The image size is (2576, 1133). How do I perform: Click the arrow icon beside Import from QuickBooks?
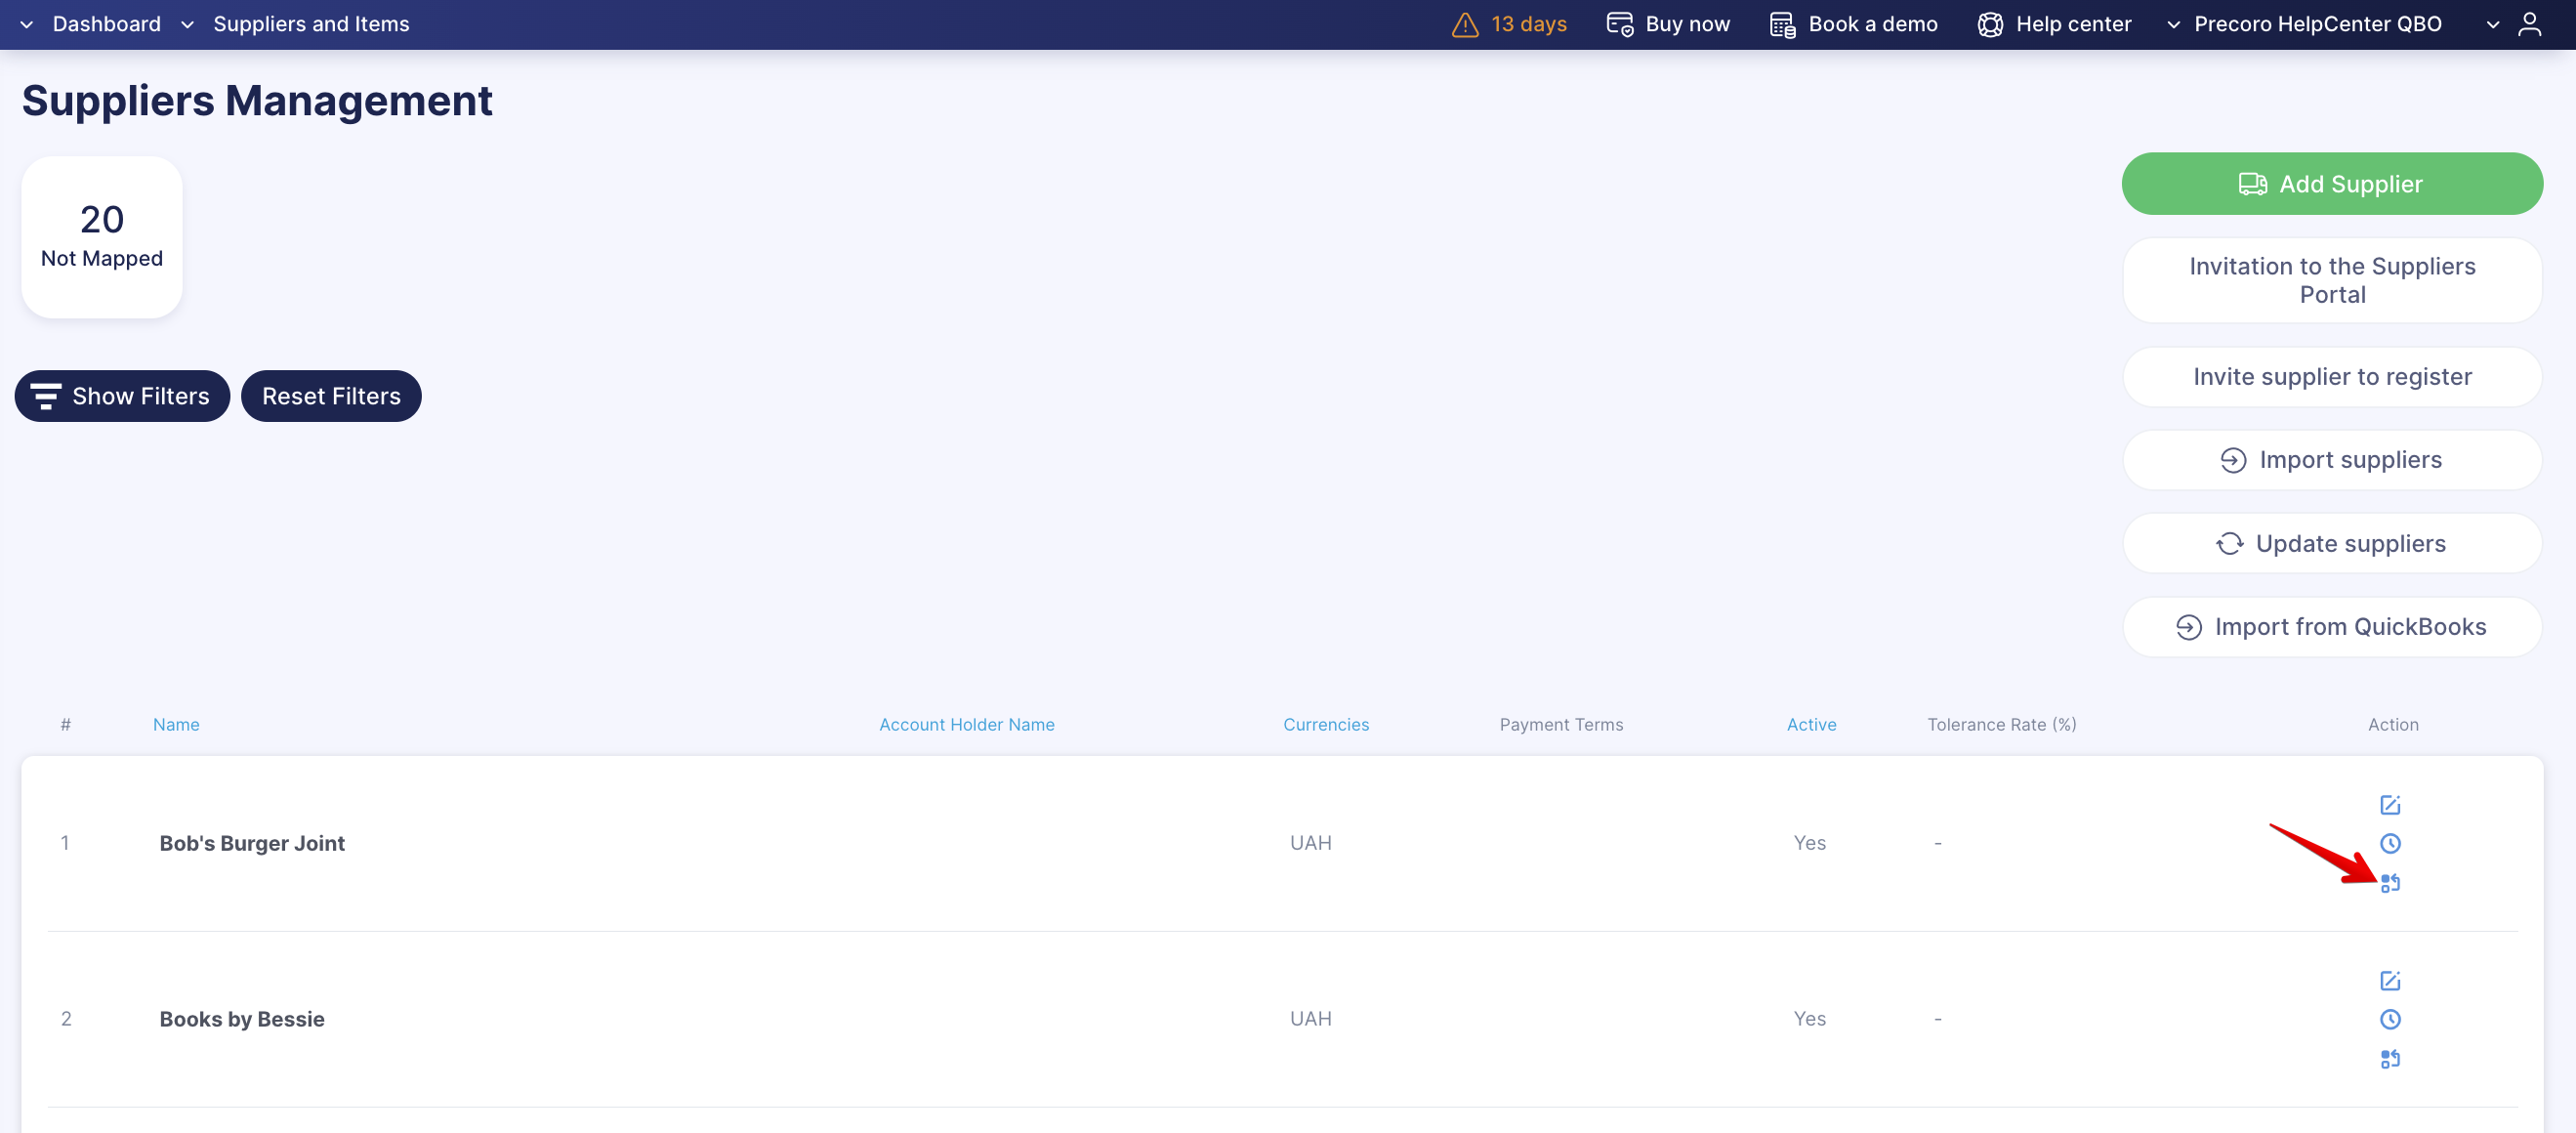tap(2189, 627)
